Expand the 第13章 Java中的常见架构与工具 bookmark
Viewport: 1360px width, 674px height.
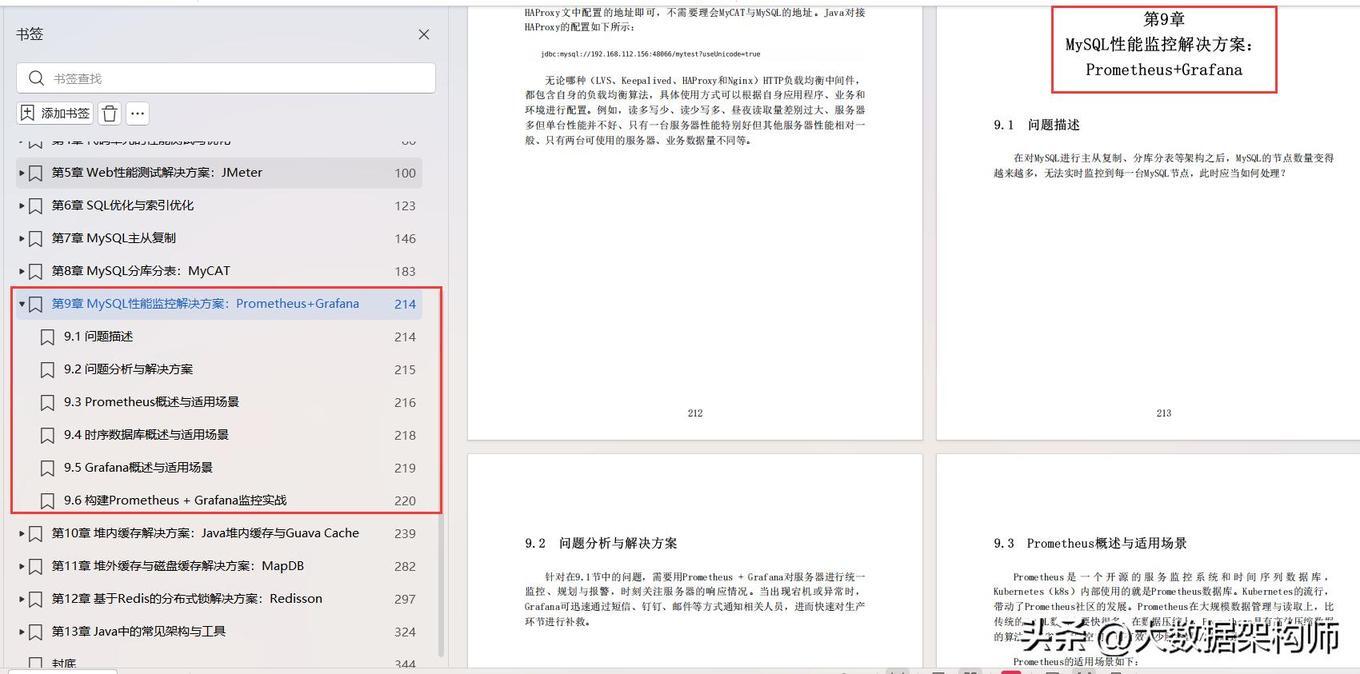[22, 632]
